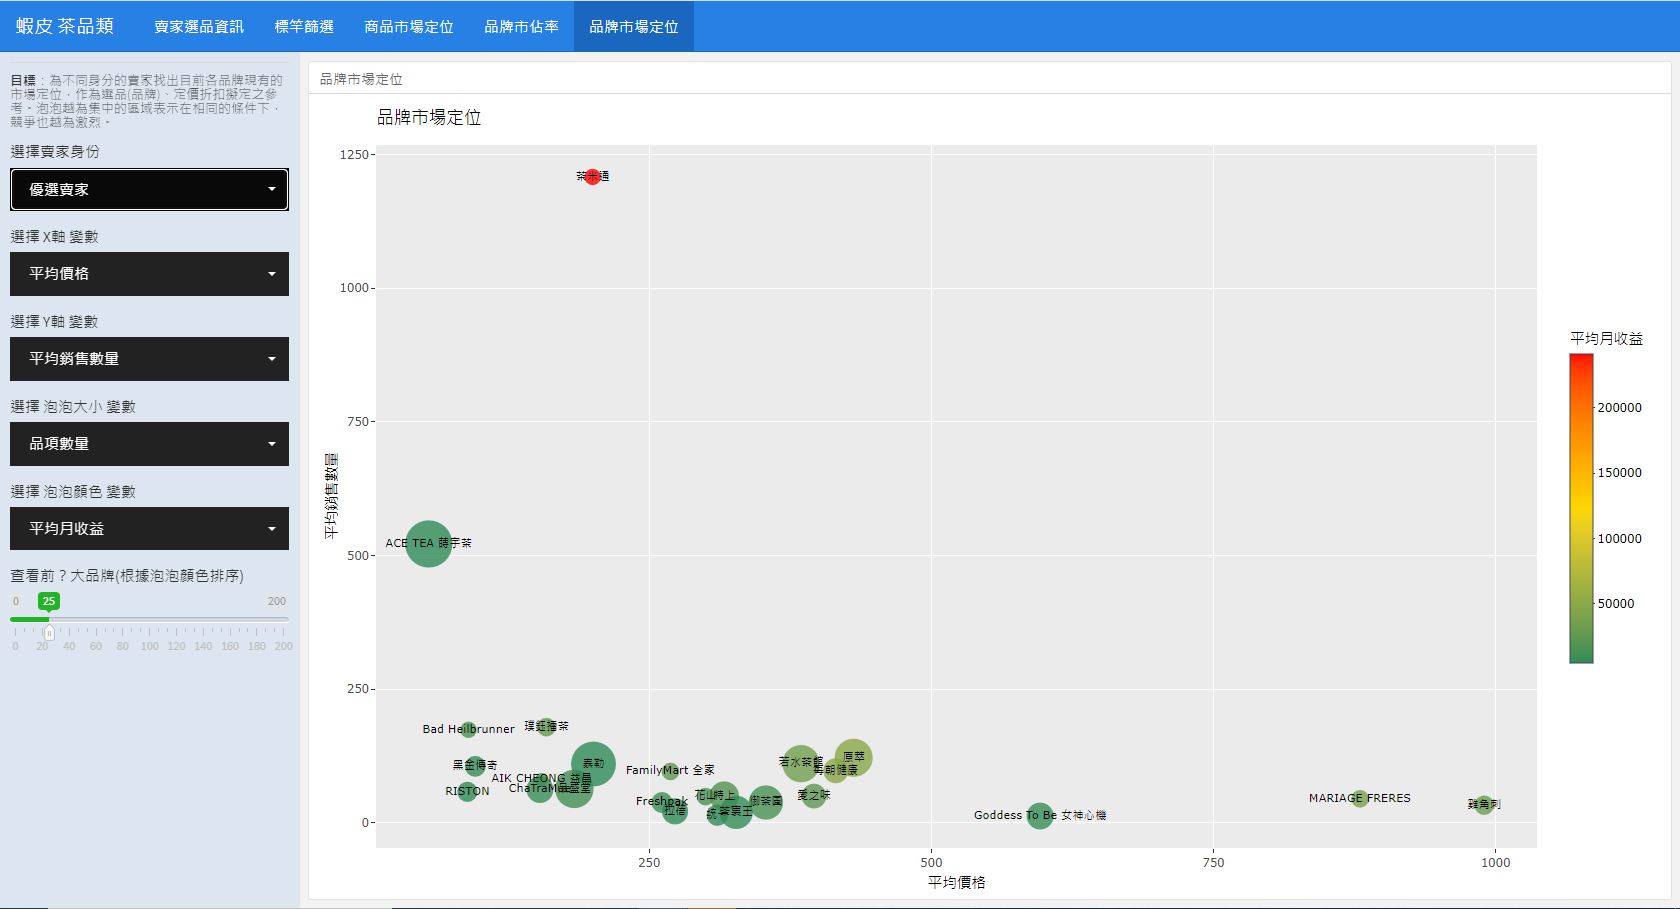Click the 璞草園茶 bubble
Image resolution: width=1680 pixels, height=909 pixels.
(546, 727)
